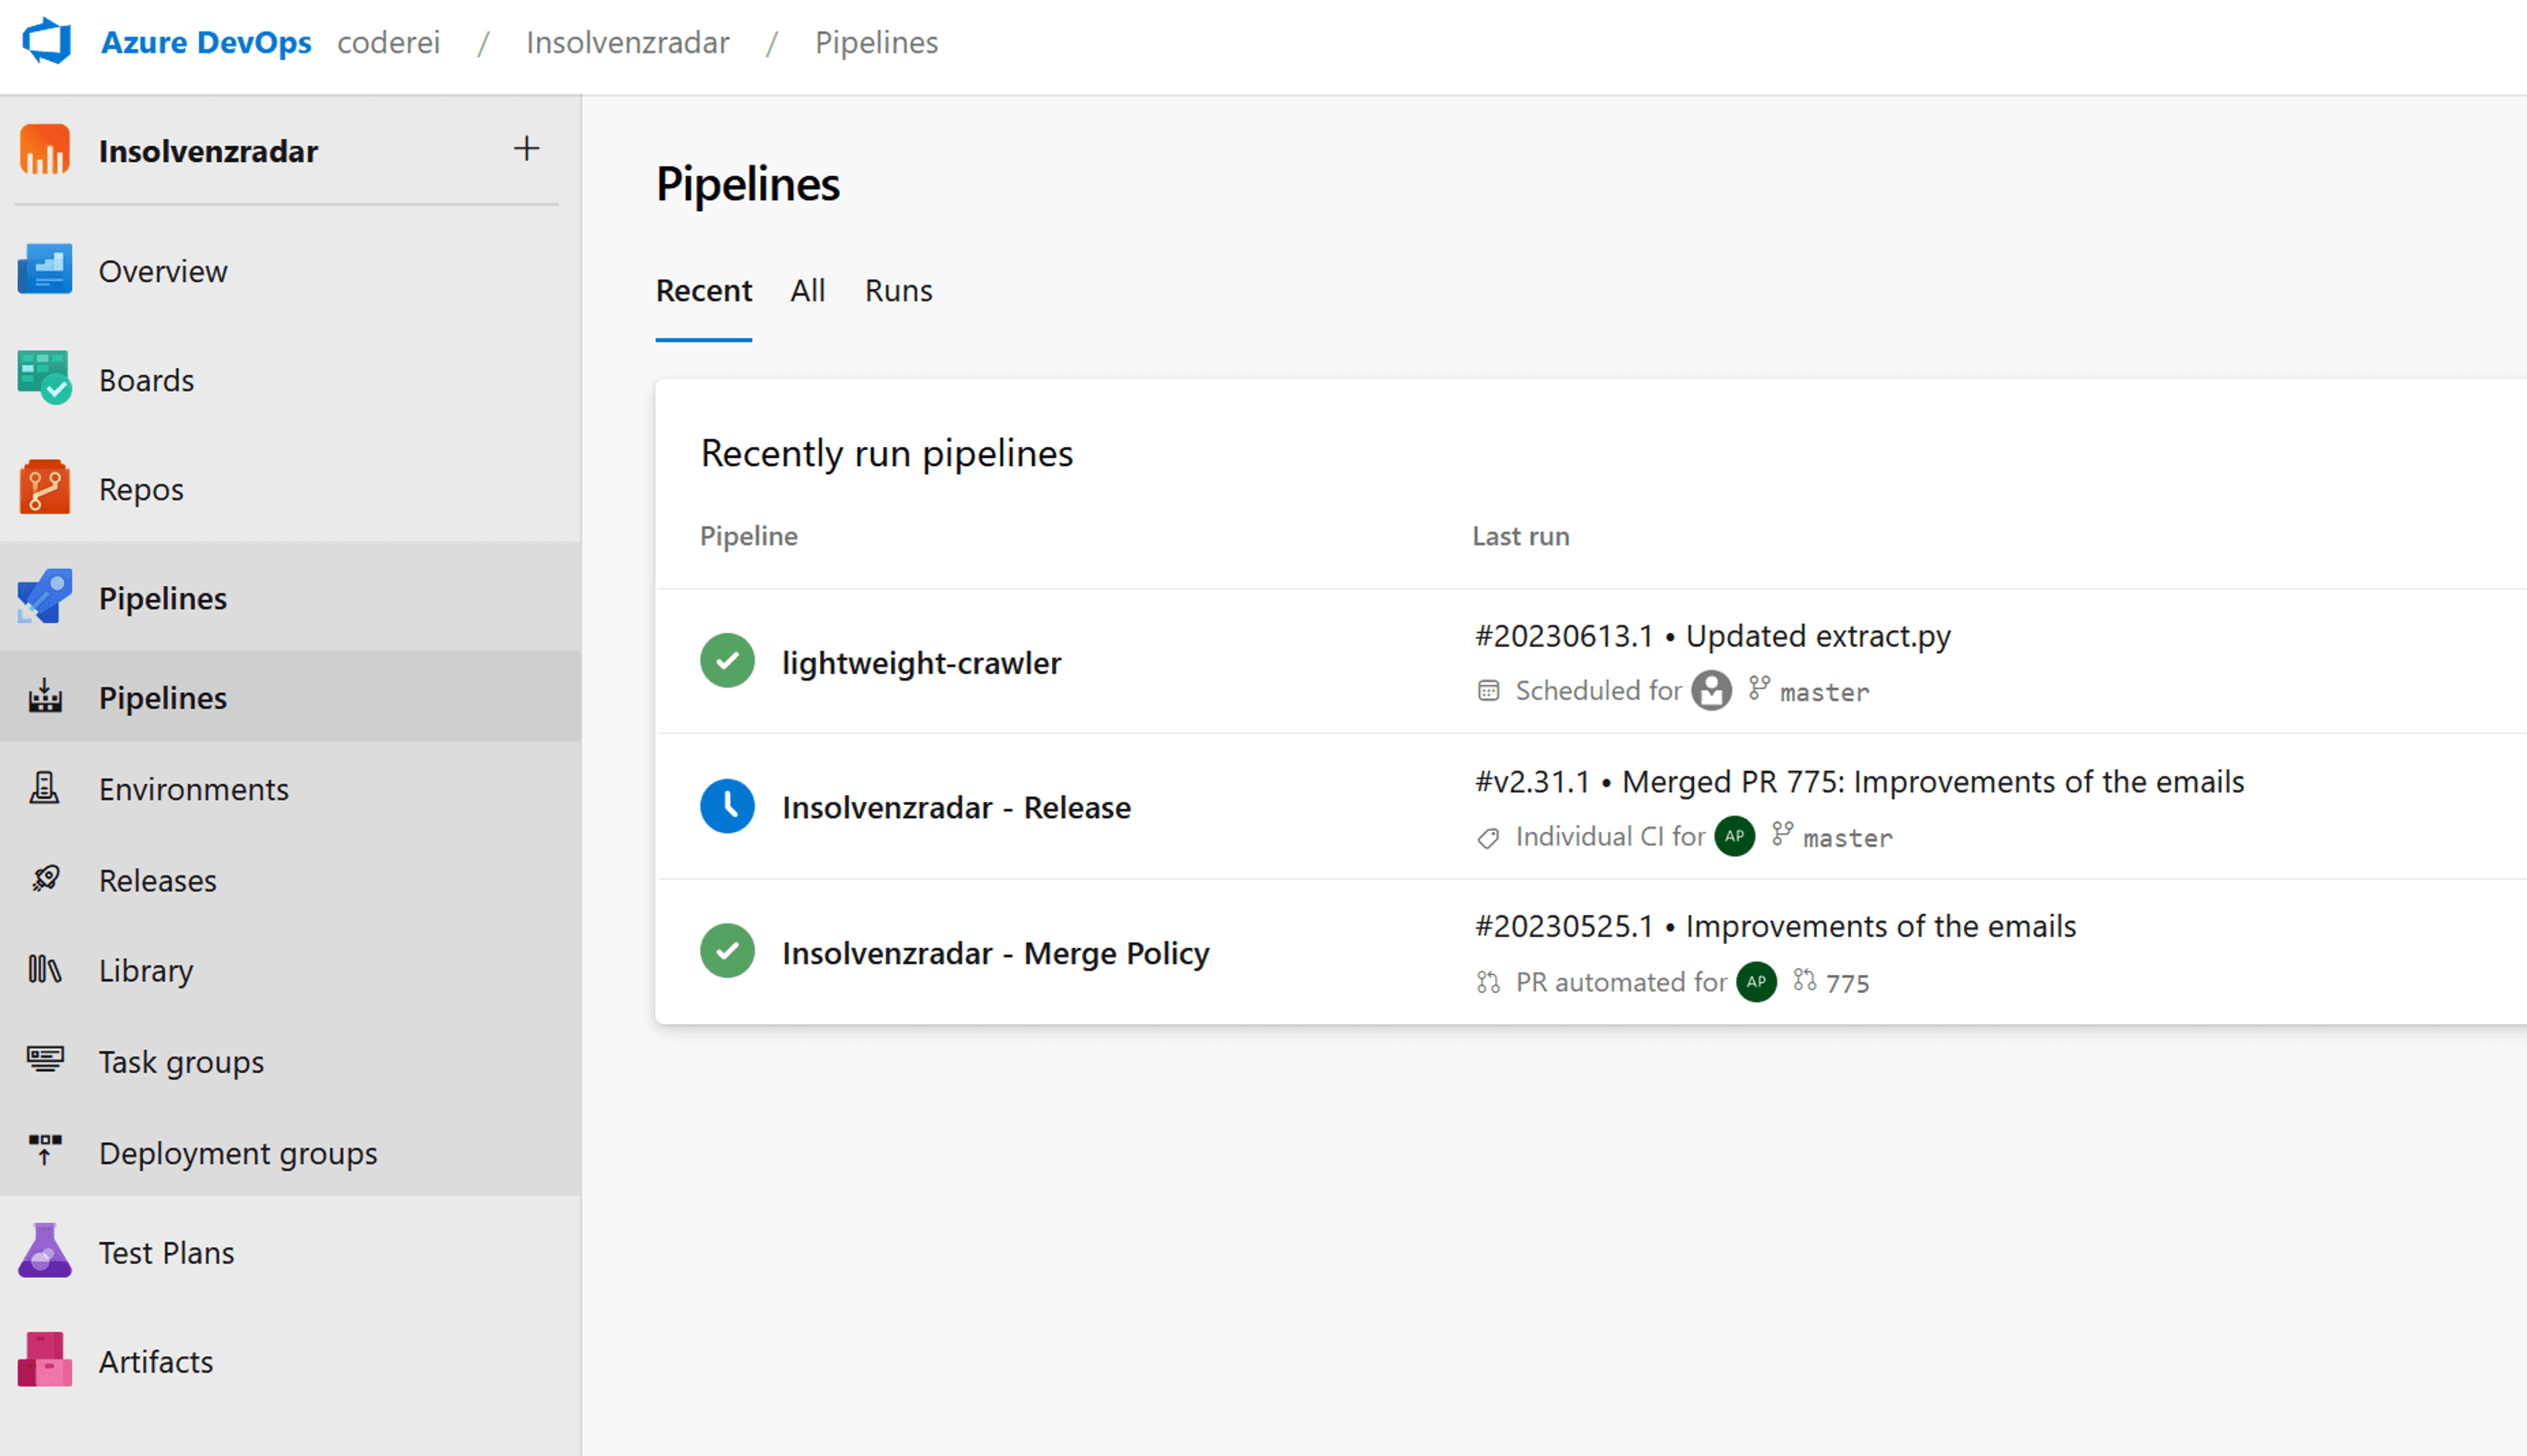Screen dimensions: 2527x1456
Task: Open the Environments icon
Action: (x=45, y=788)
